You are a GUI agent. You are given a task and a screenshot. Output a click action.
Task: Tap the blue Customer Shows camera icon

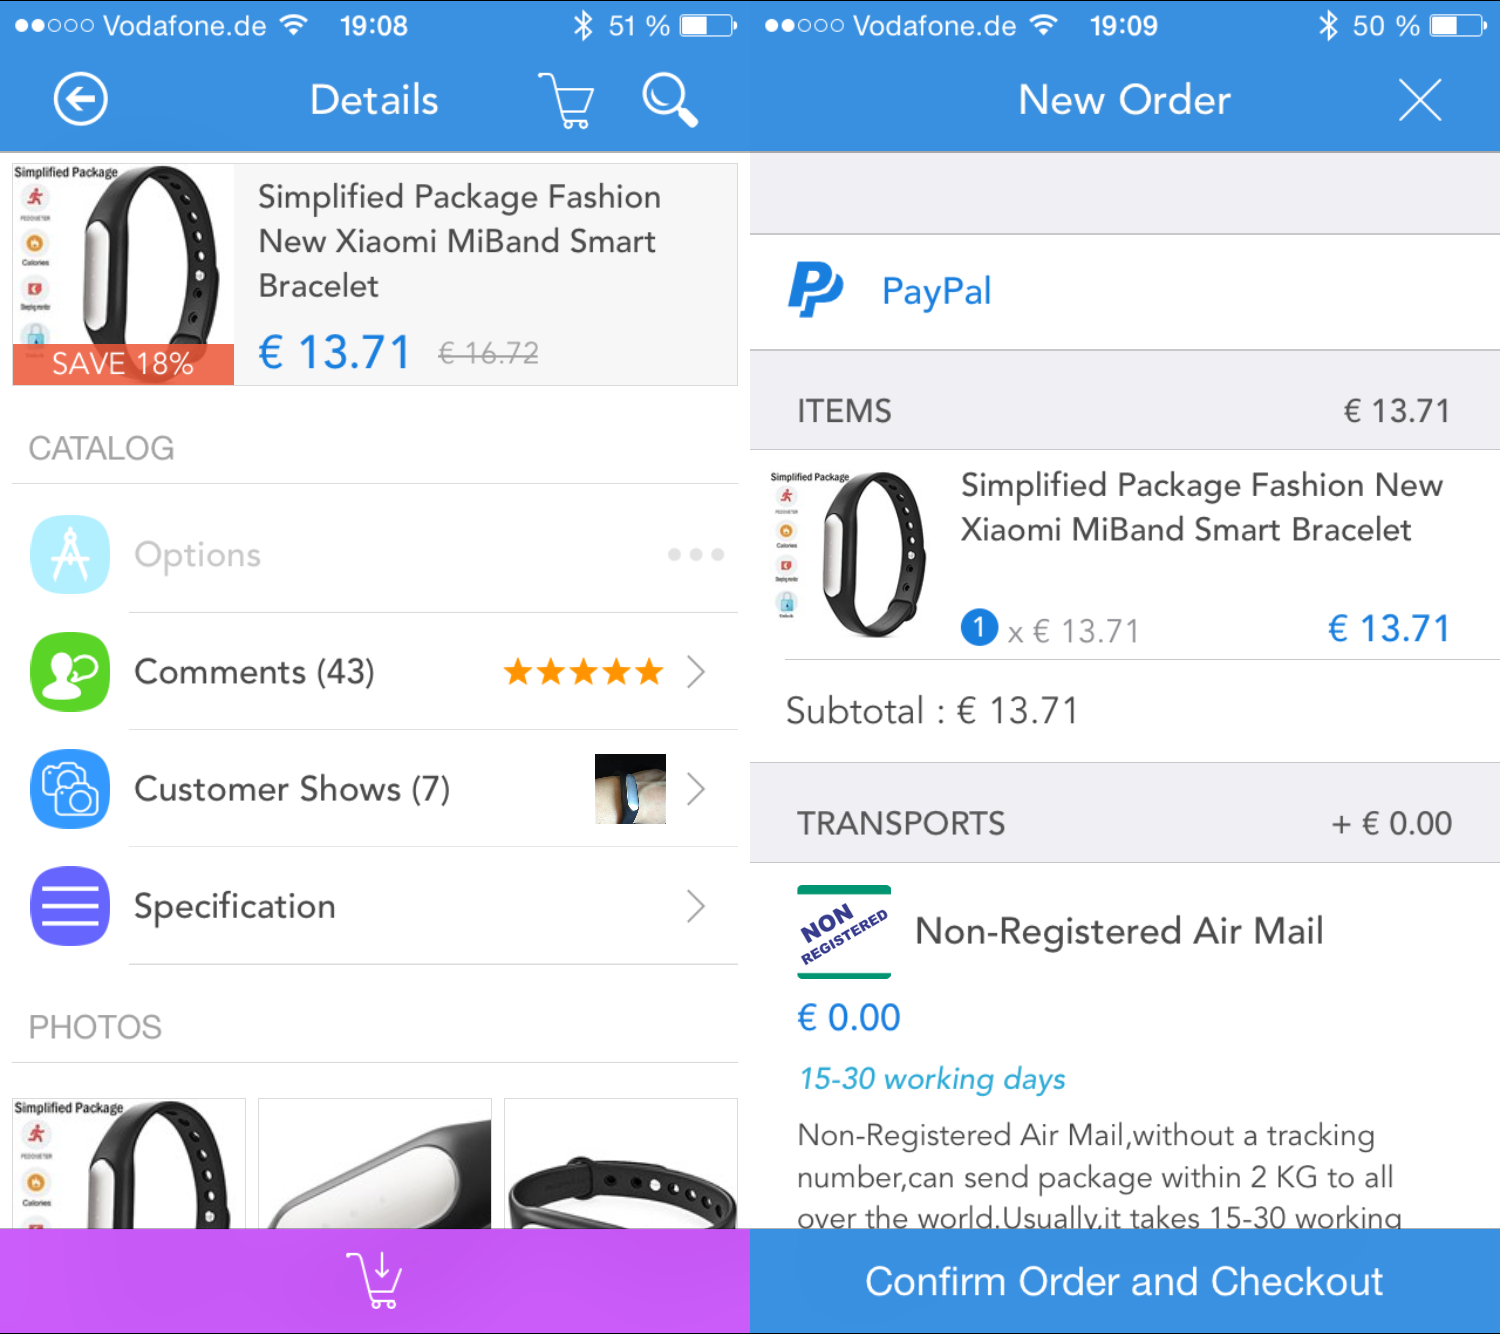click(x=70, y=789)
